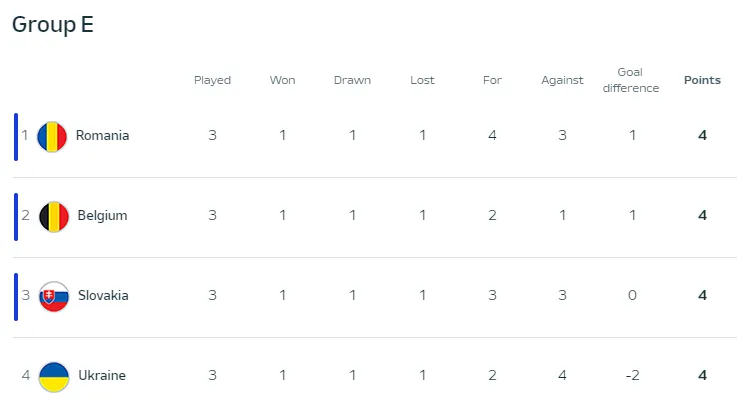
Task: Click the Goal difference column header
Action: click(x=632, y=80)
